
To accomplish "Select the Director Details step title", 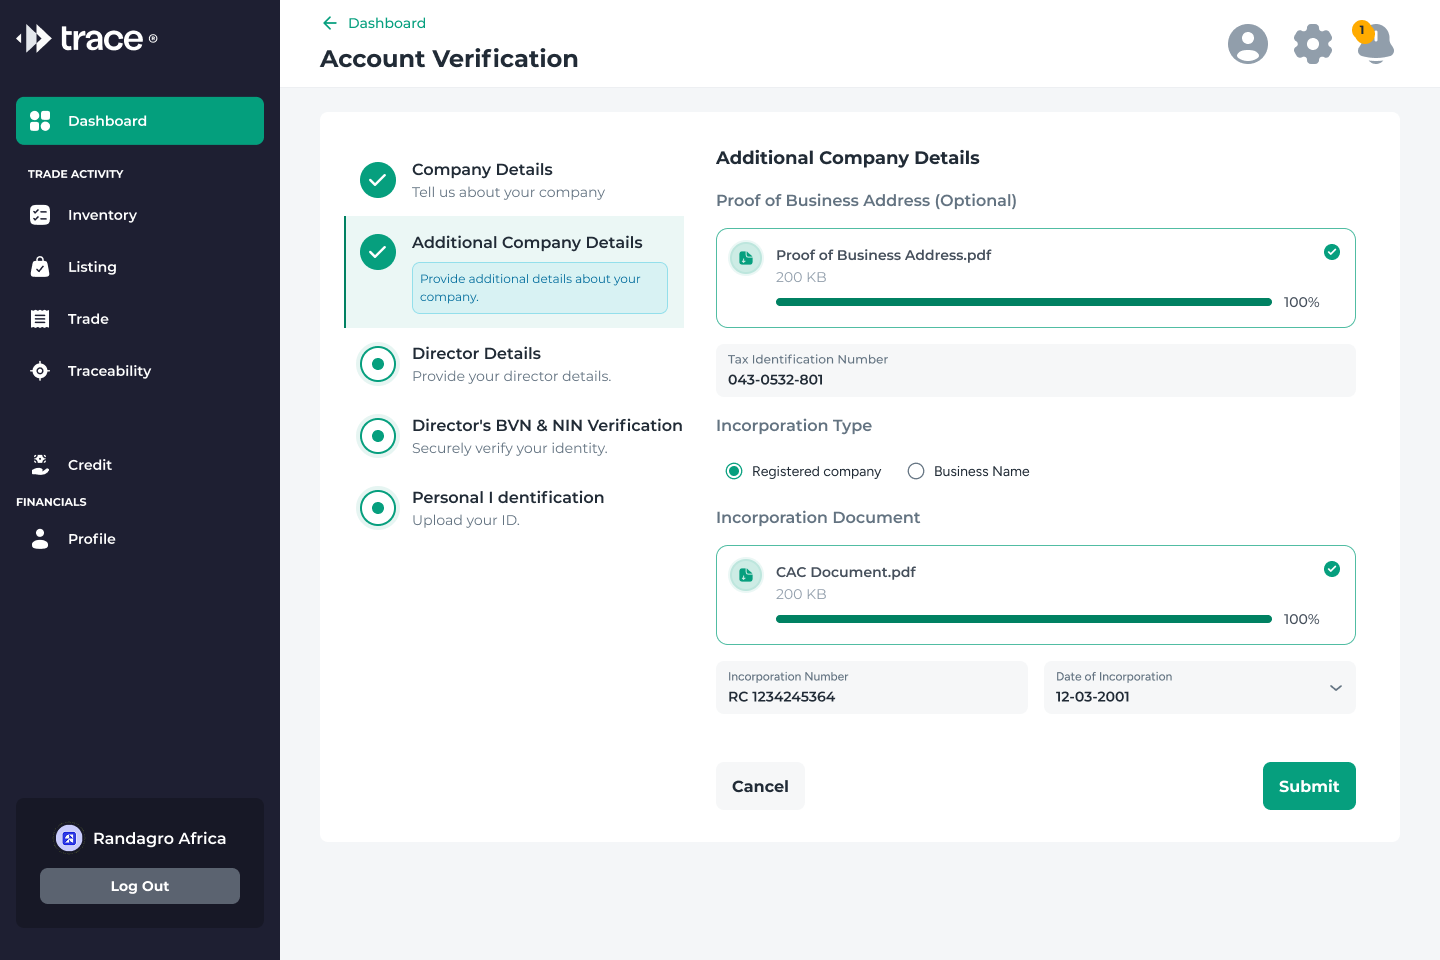I will click(476, 353).
